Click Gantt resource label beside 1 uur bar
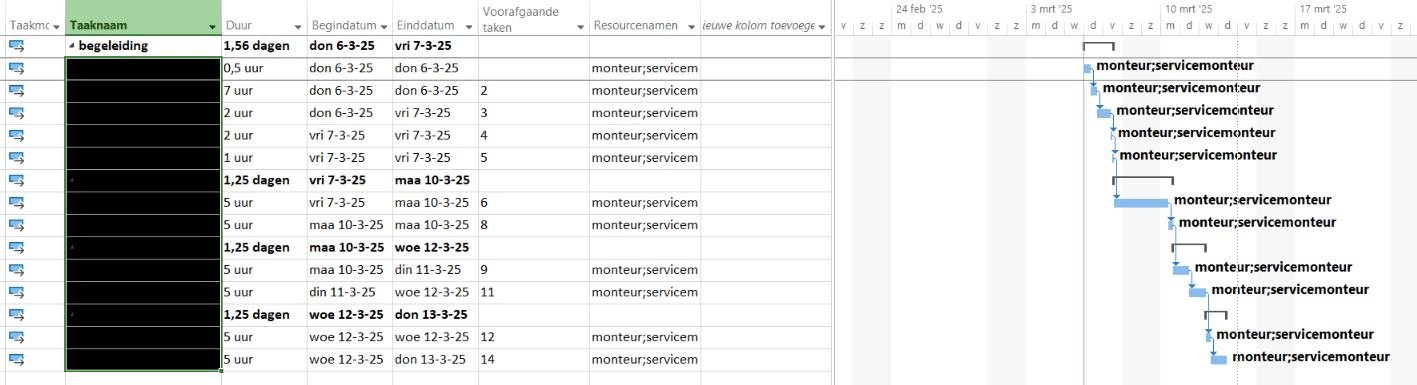The image size is (1417, 385). (x=1198, y=155)
